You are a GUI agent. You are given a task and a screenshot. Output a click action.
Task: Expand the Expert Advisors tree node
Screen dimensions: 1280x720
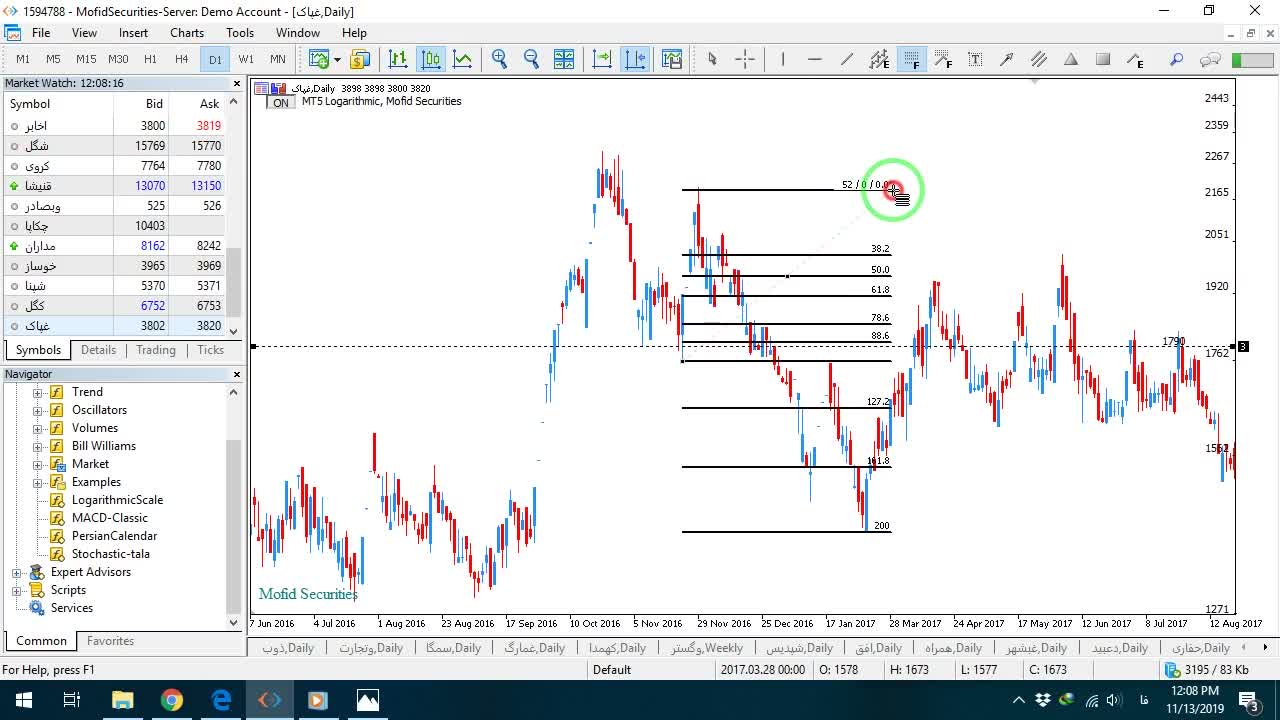tap(17, 572)
